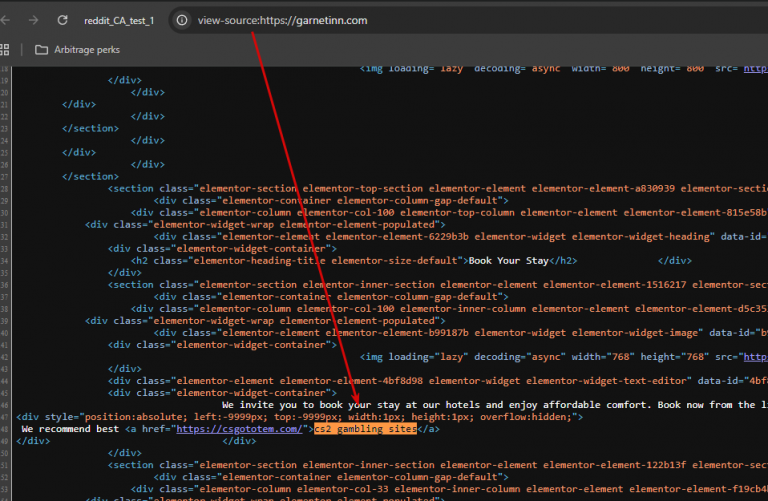The width and height of the screenshot is (768, 501).
Task: Click the elementor-widget-heading div line
Action: point(460,237)
